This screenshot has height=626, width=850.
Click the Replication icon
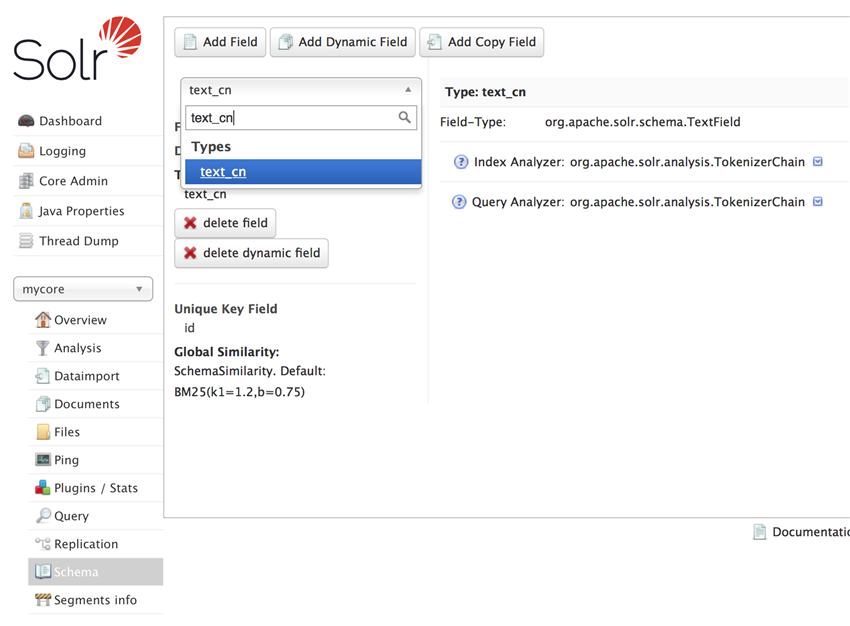click(x=43, y=543)
